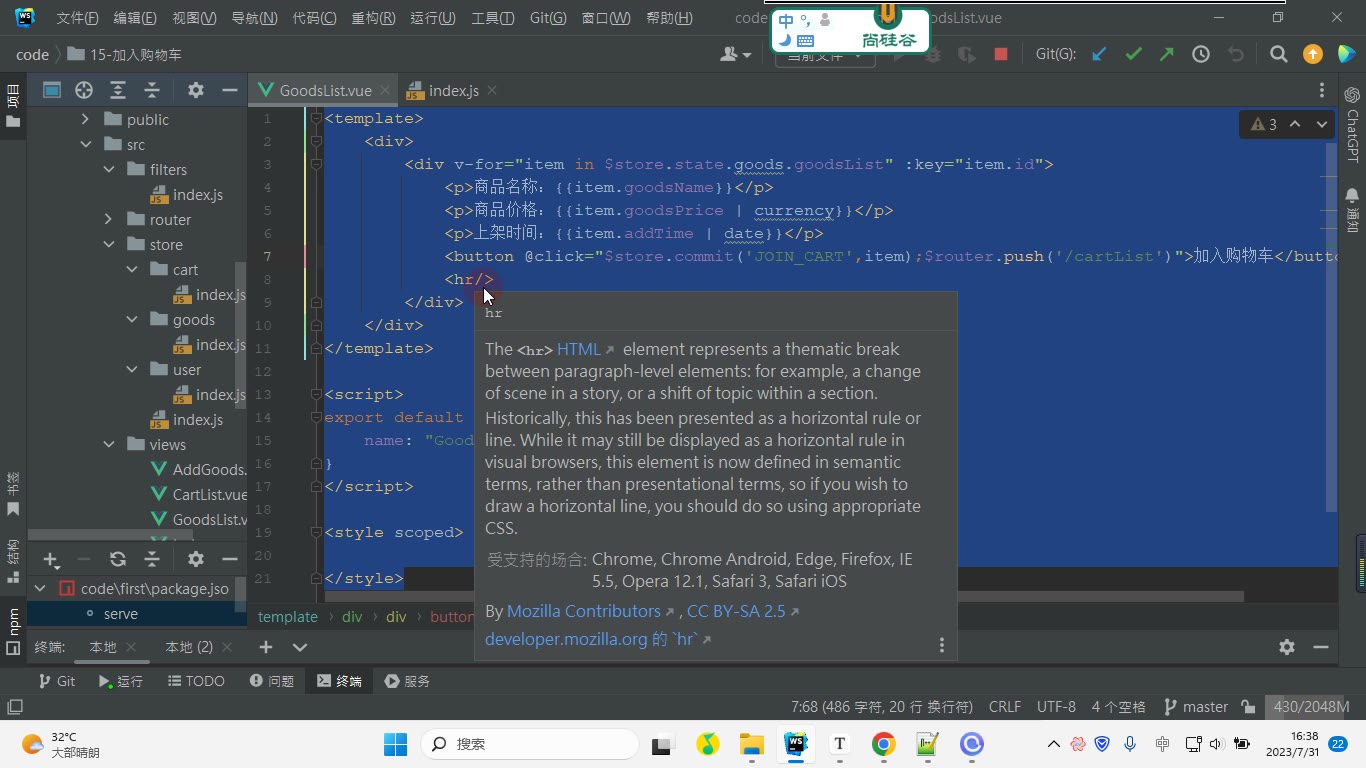
Task: Select CartList.vue in project tree
Action: pos(197,494)
